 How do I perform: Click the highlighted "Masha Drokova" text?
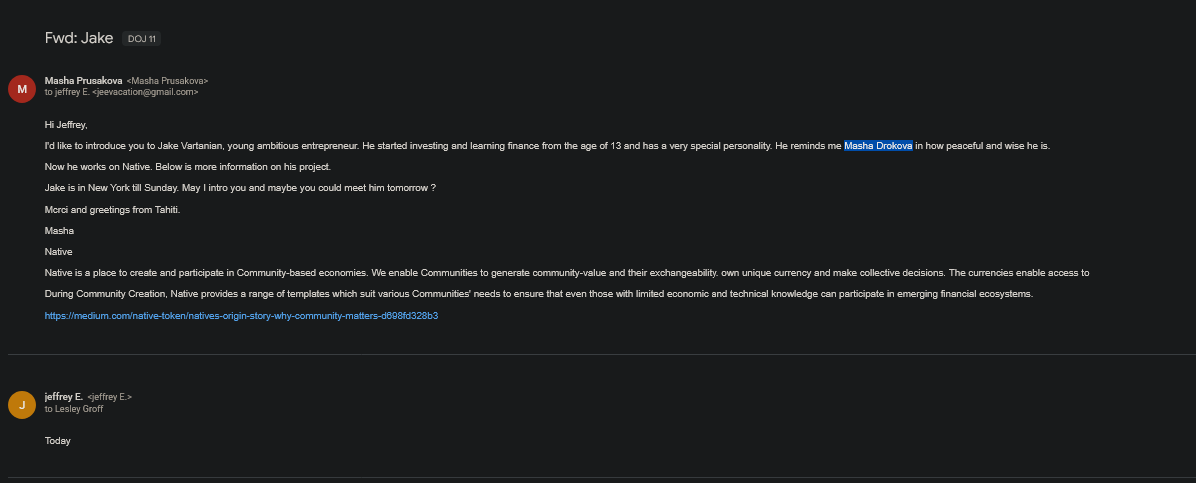coord(878,146)
